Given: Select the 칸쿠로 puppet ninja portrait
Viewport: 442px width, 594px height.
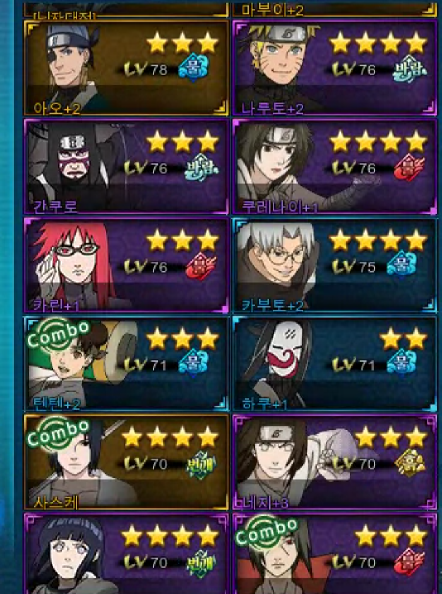Looking at the screenshot, I should point(74,167).
